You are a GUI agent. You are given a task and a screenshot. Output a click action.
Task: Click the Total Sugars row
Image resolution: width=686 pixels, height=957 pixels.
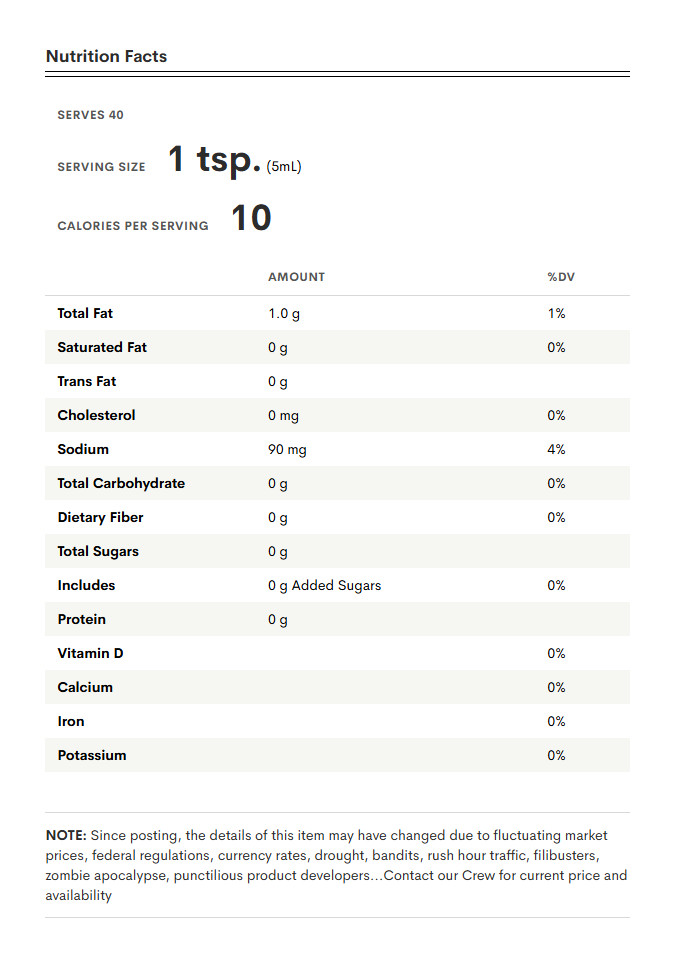coord(338,552)
